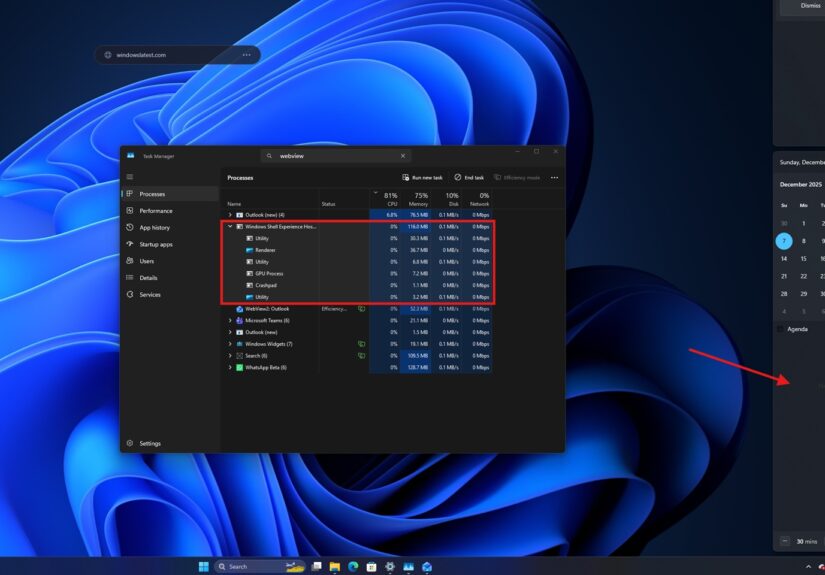Open Outlook from the taskbar
The width and height of the screenshot is (825, 575).
coord(427,567)
